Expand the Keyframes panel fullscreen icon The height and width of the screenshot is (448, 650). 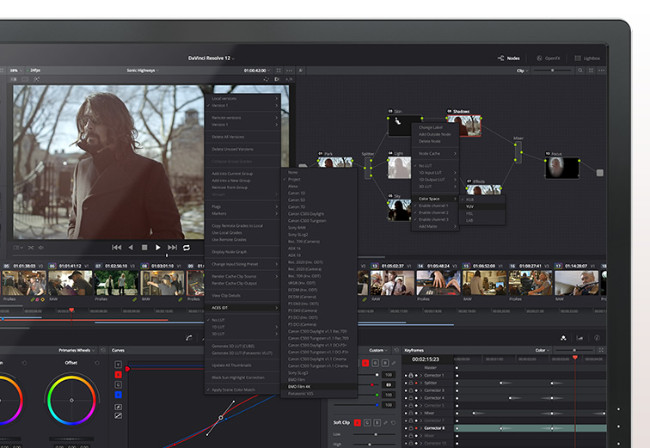[x=601, y=350]
